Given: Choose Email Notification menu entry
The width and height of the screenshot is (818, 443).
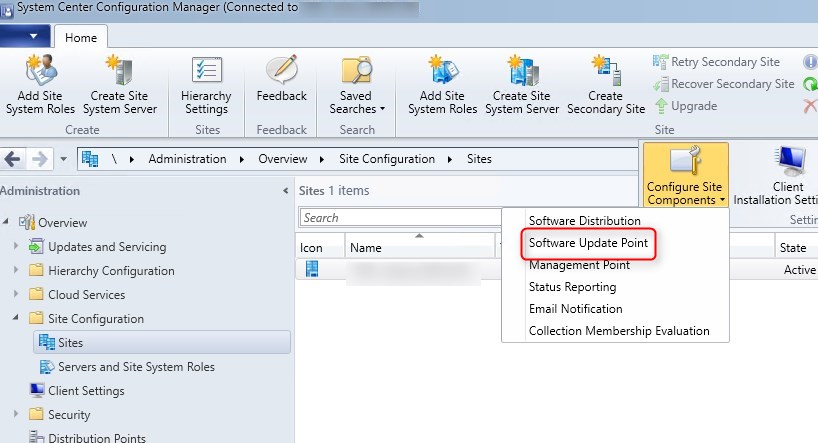Looking at the screenshot, I should [575, 309].
